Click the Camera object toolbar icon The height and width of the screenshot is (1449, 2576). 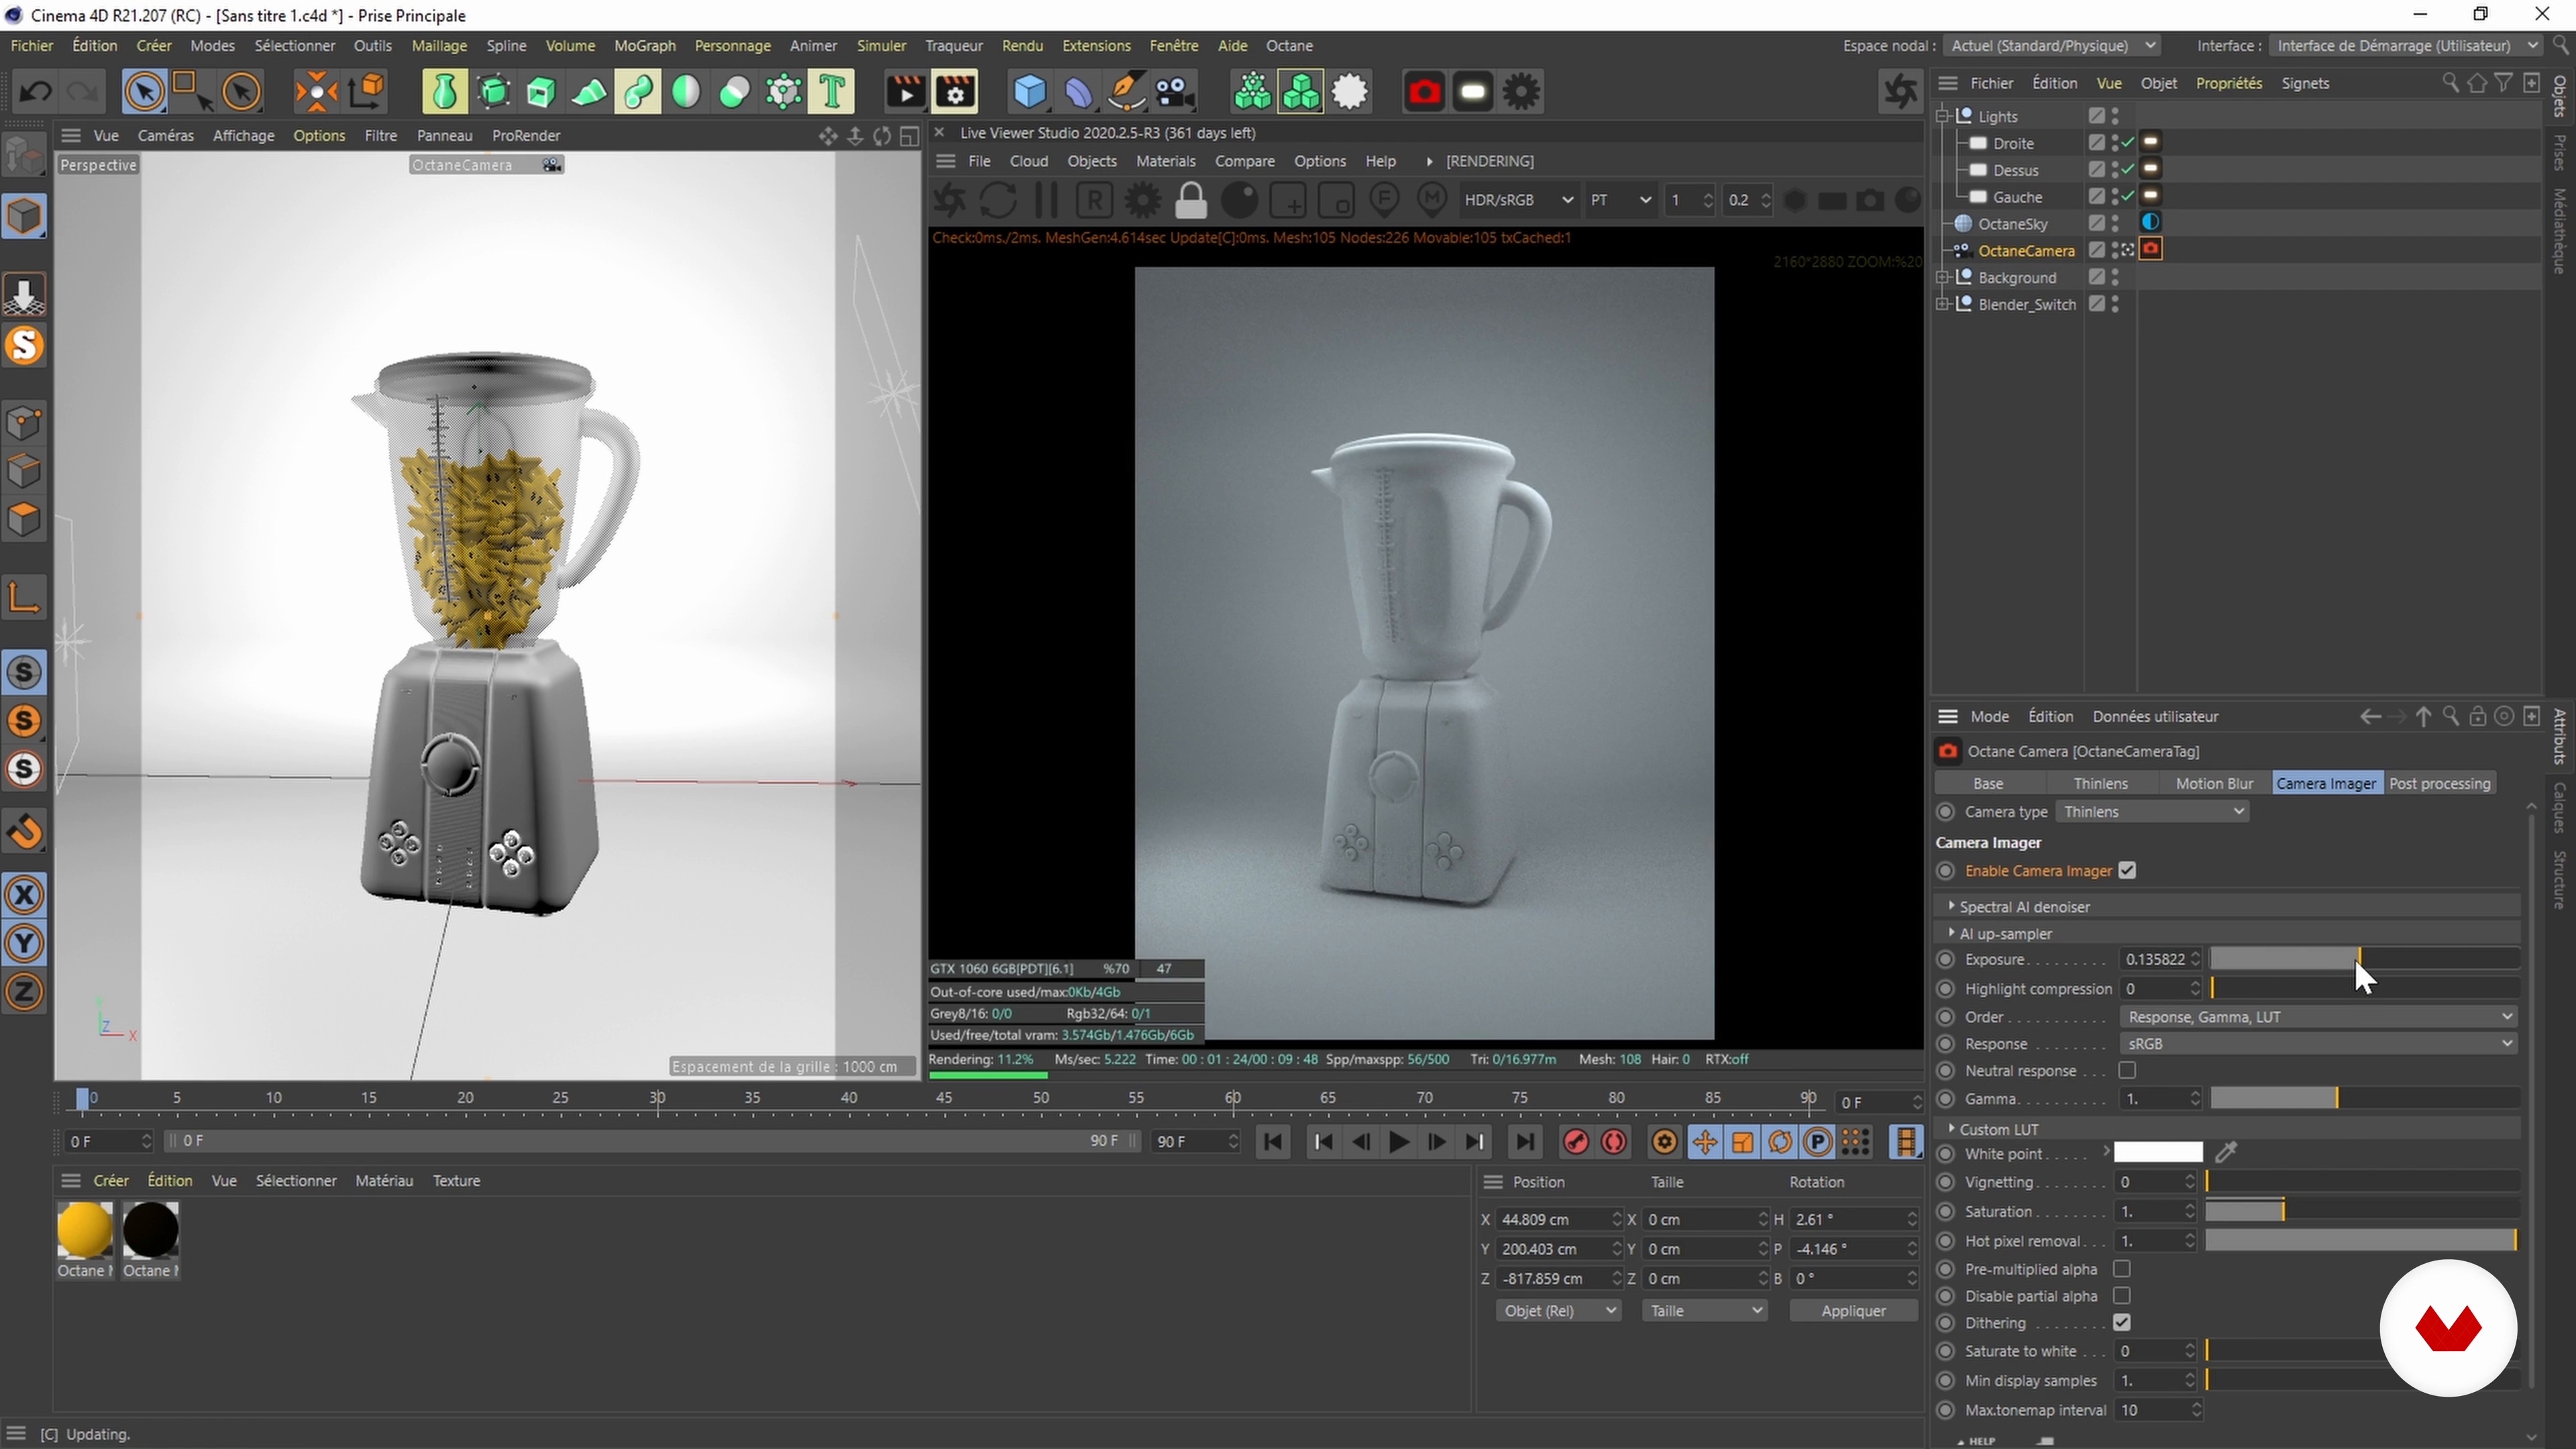click(x=1175, y=92)
